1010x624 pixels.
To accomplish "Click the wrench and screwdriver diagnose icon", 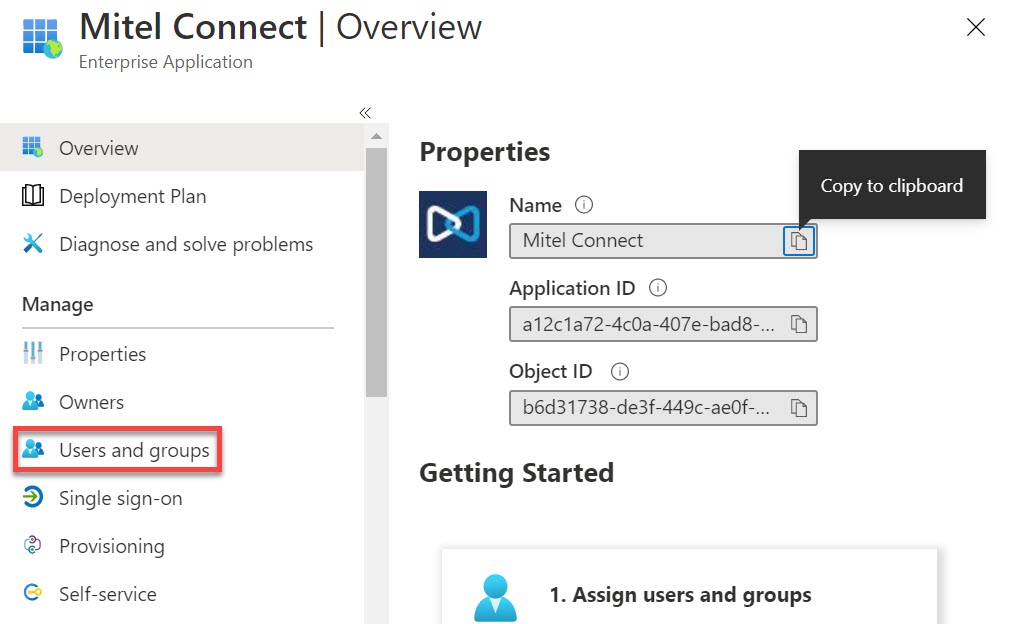I will tap(33, 243).
